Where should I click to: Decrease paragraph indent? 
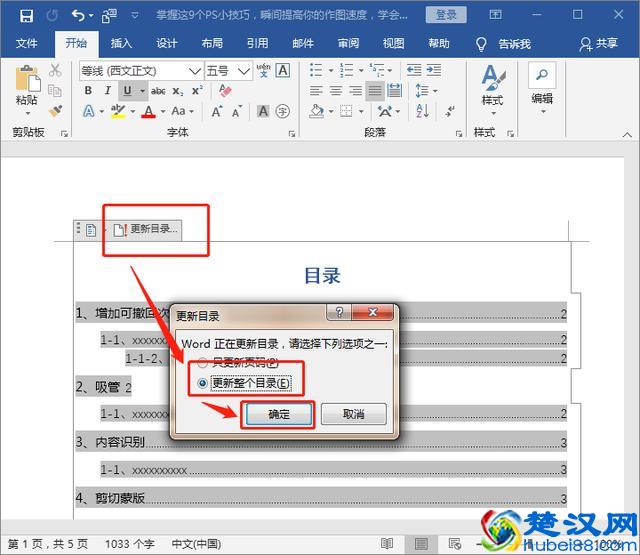point(414,70)
